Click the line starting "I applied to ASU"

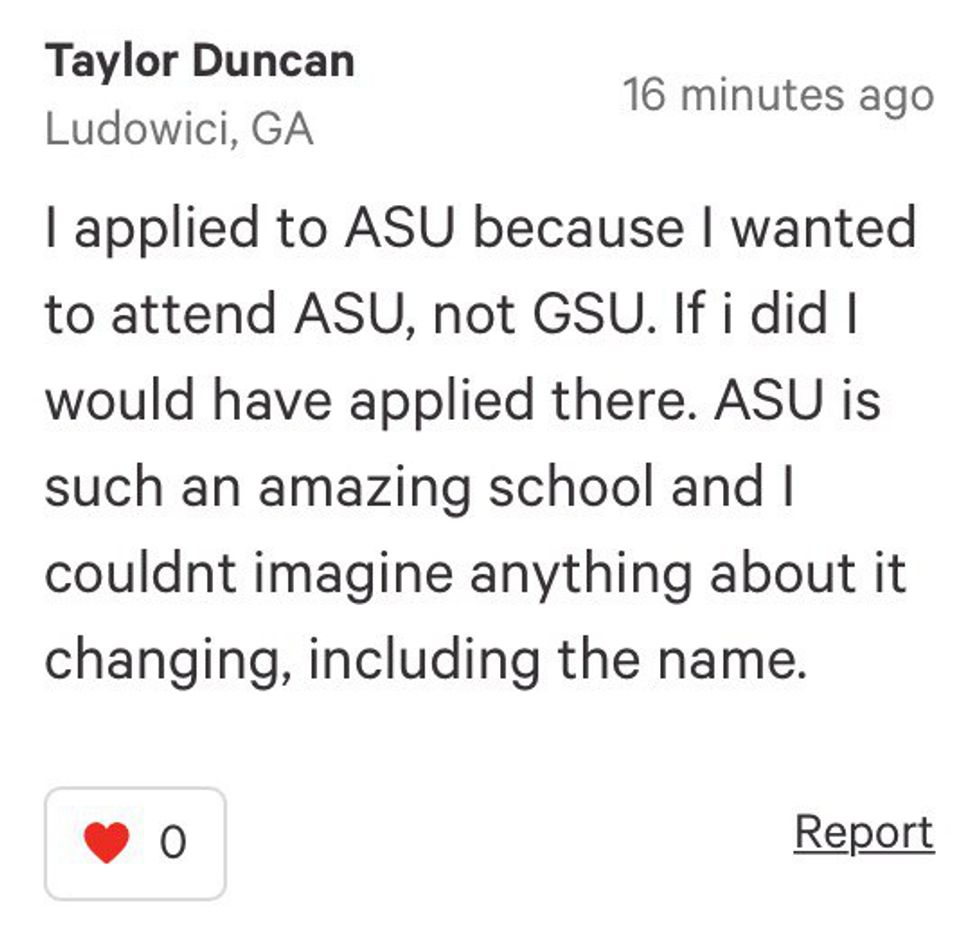[479, 229]
